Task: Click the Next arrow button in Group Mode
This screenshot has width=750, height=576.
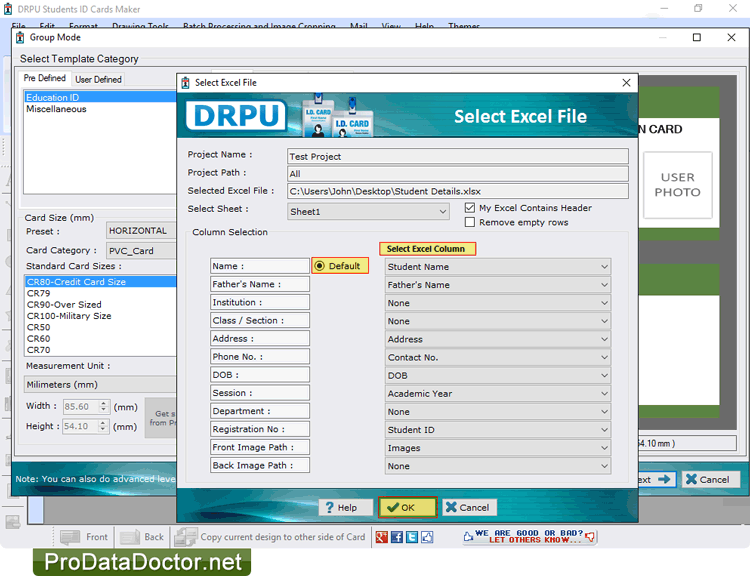Action: [656, 479]
